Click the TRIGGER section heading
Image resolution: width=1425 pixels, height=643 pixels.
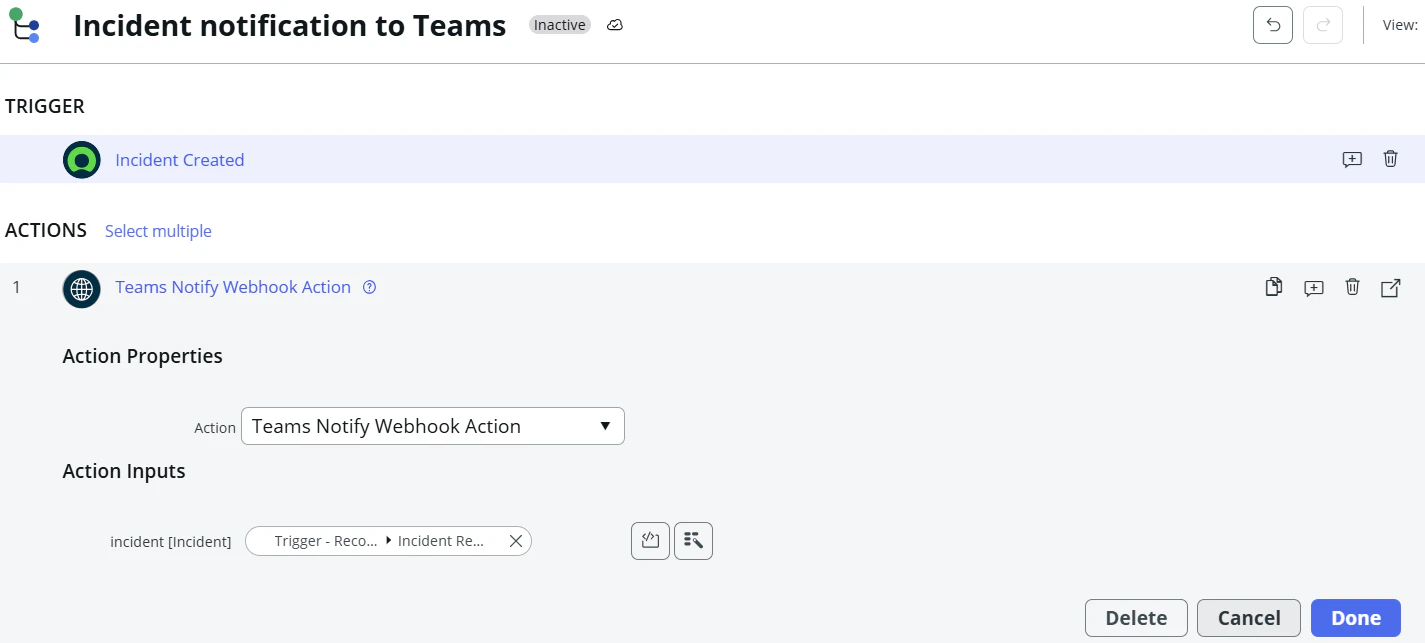(45, 106)
